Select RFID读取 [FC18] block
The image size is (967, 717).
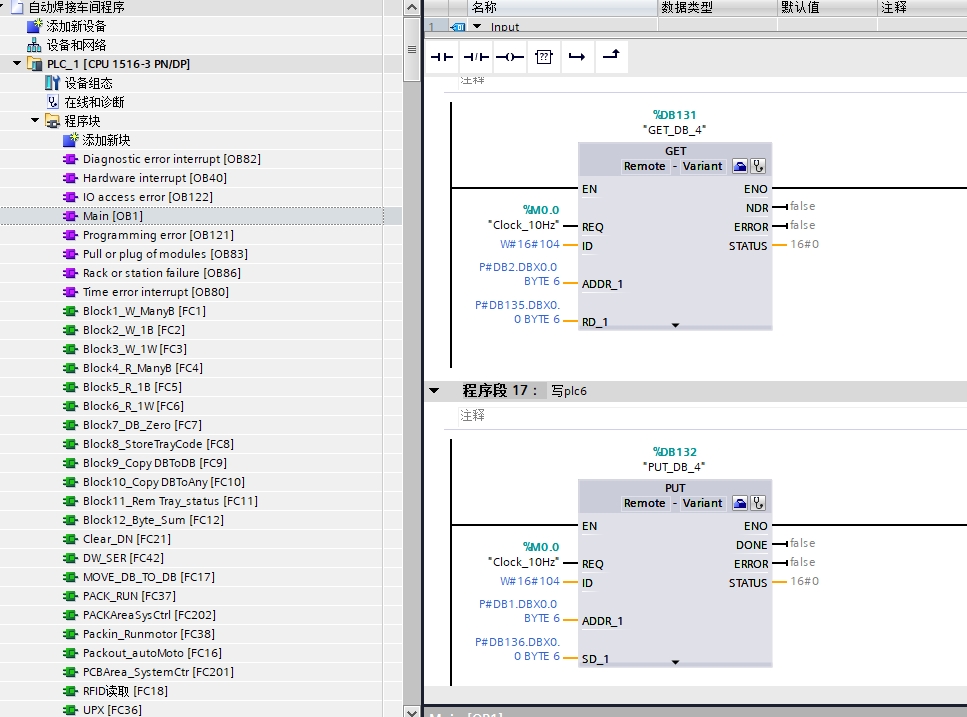(x=125, y=692)
